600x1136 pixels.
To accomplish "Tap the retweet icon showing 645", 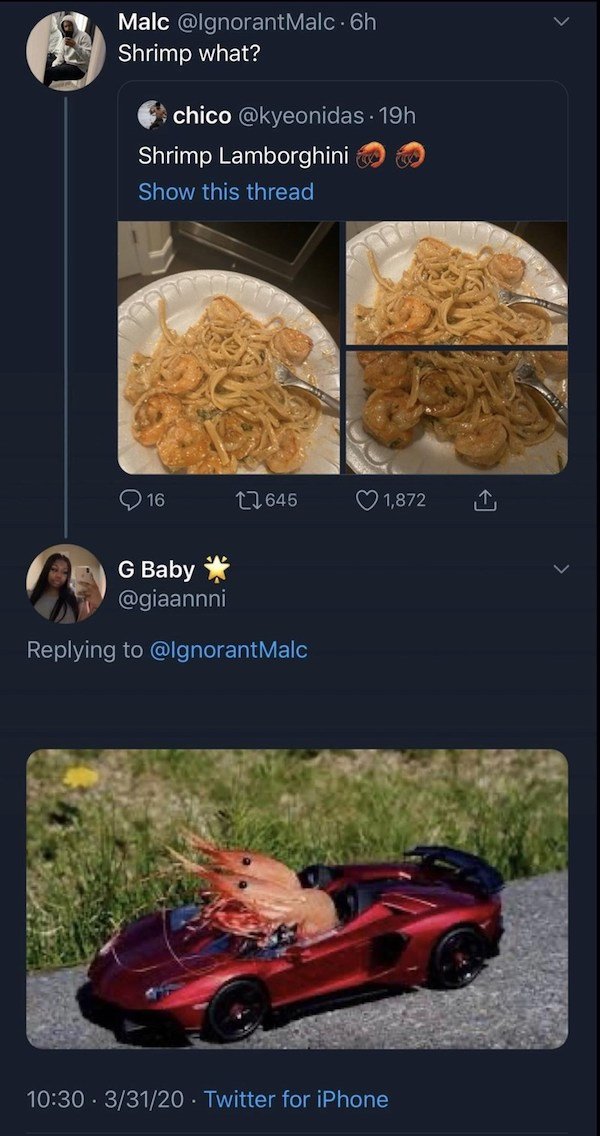I will coord(248,500).
